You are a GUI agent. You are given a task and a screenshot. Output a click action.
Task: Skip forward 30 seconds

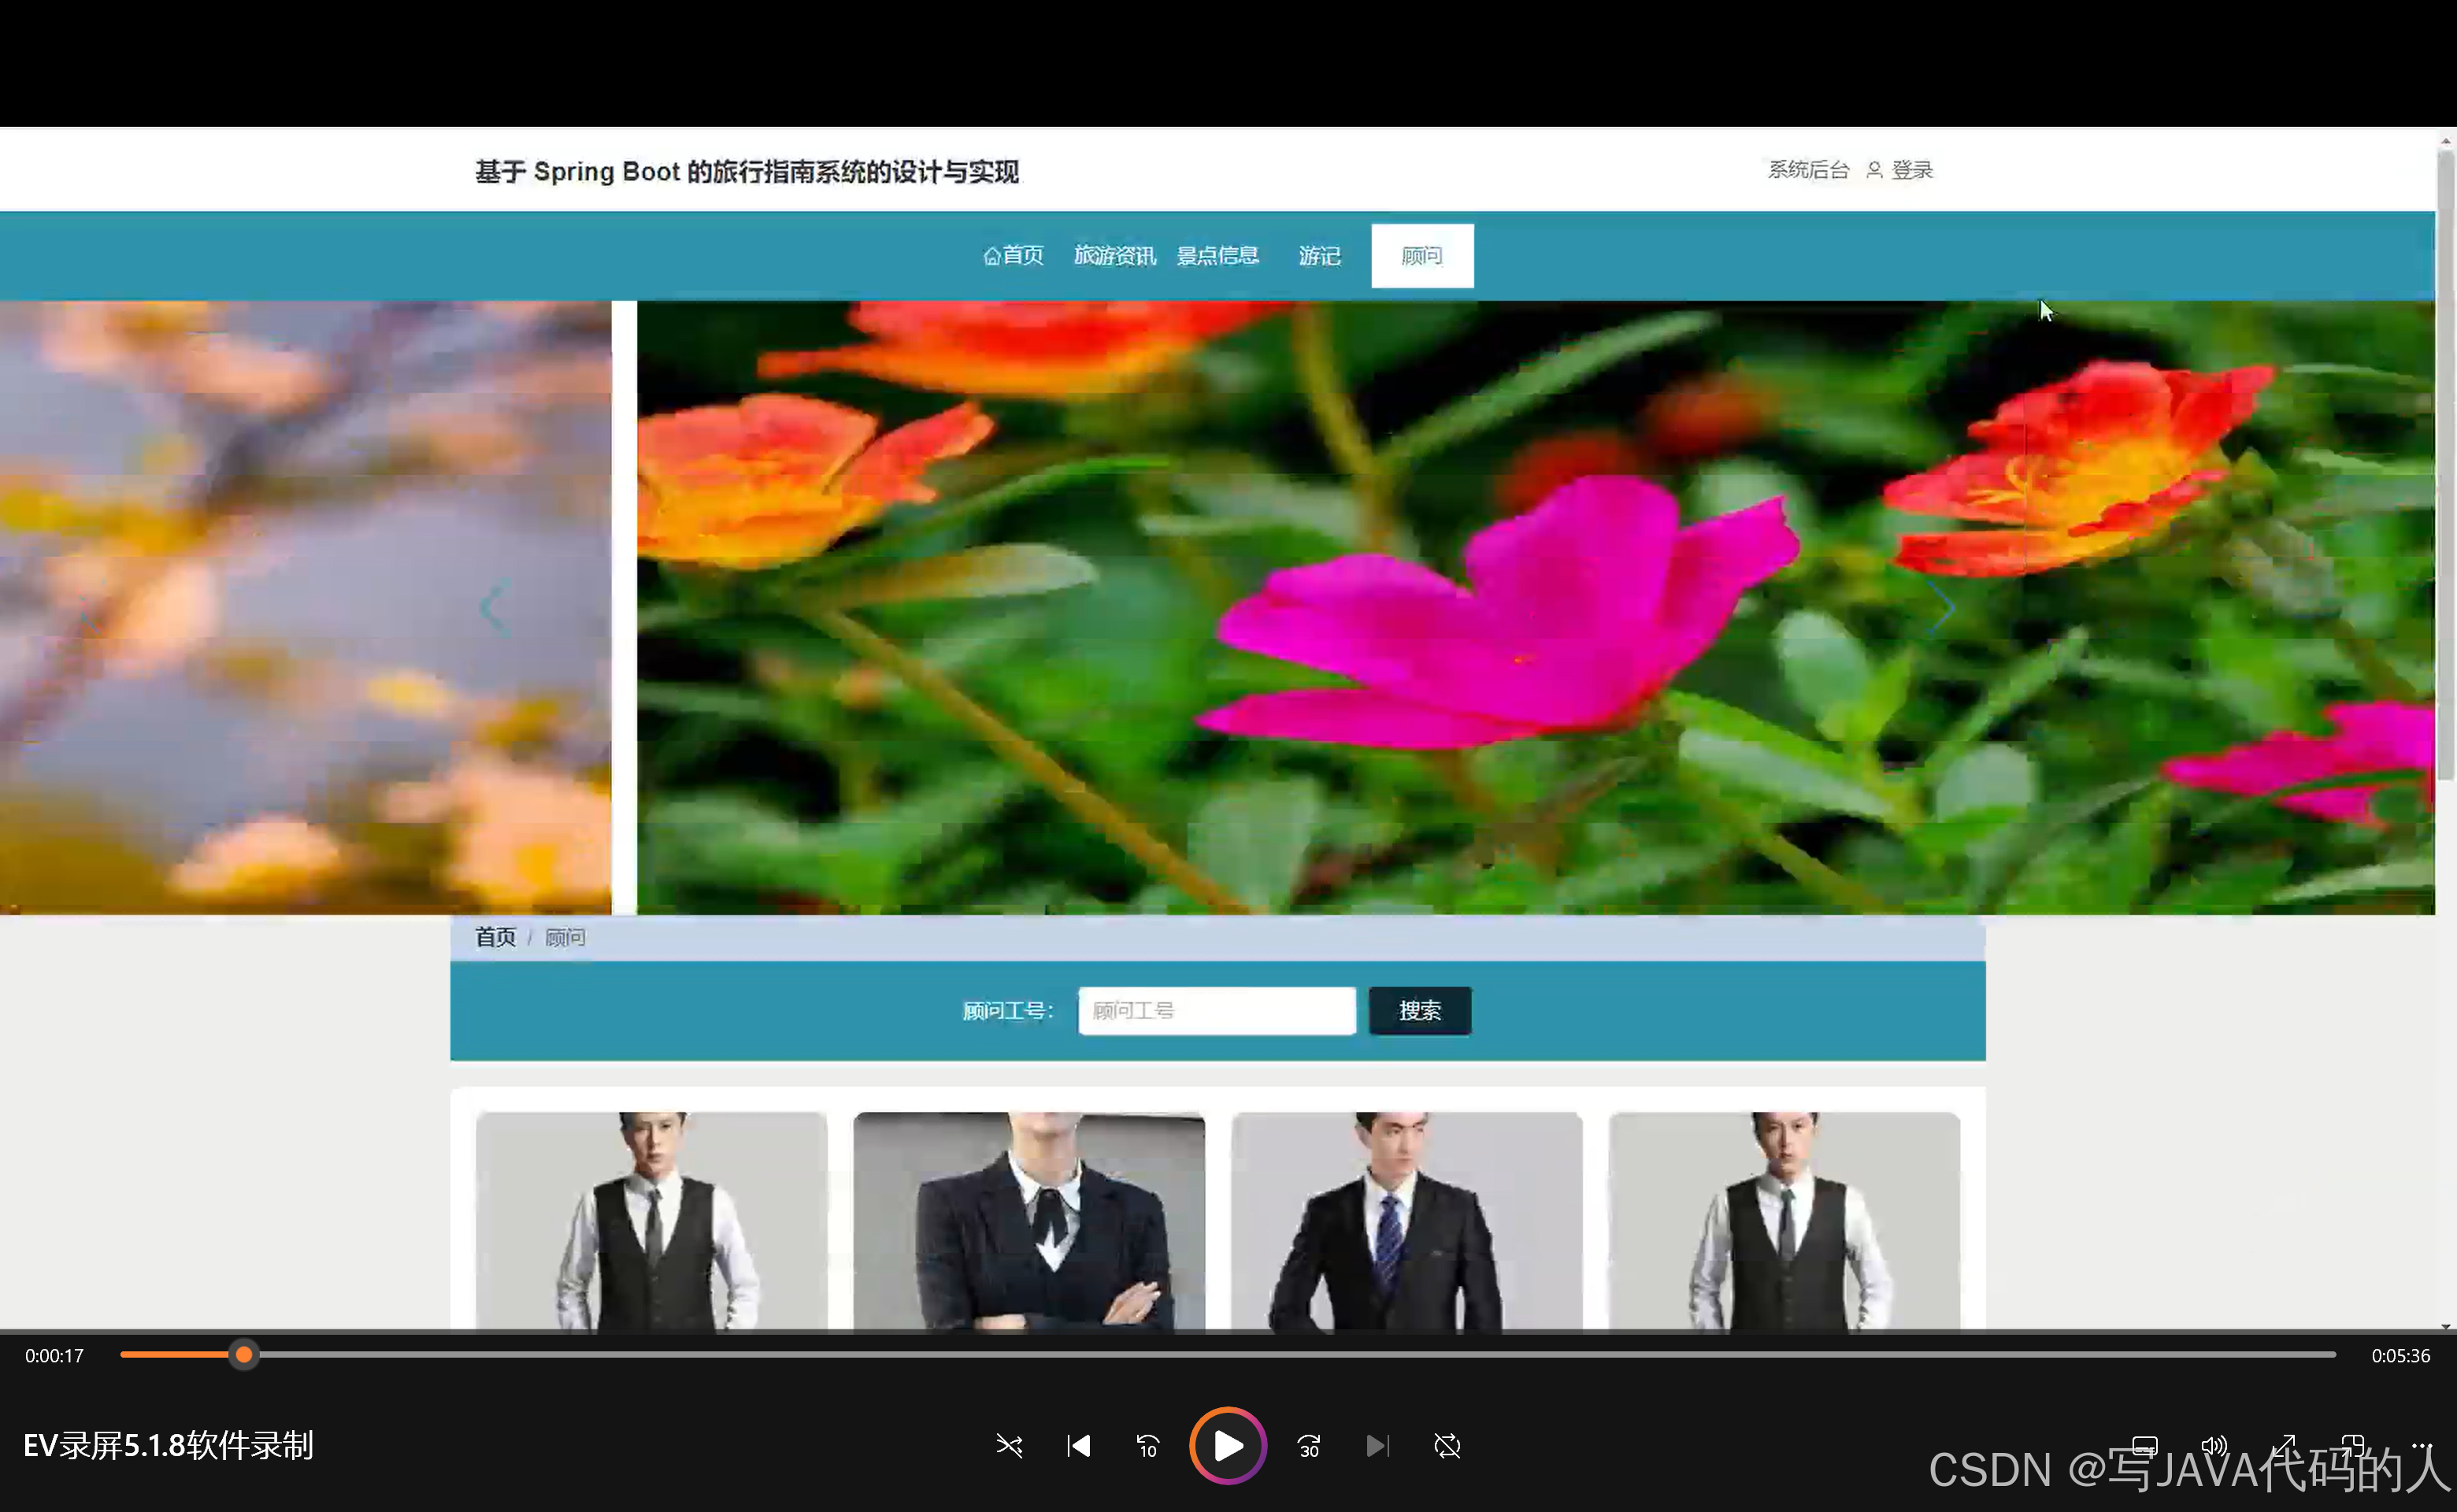[1308, 1446]
